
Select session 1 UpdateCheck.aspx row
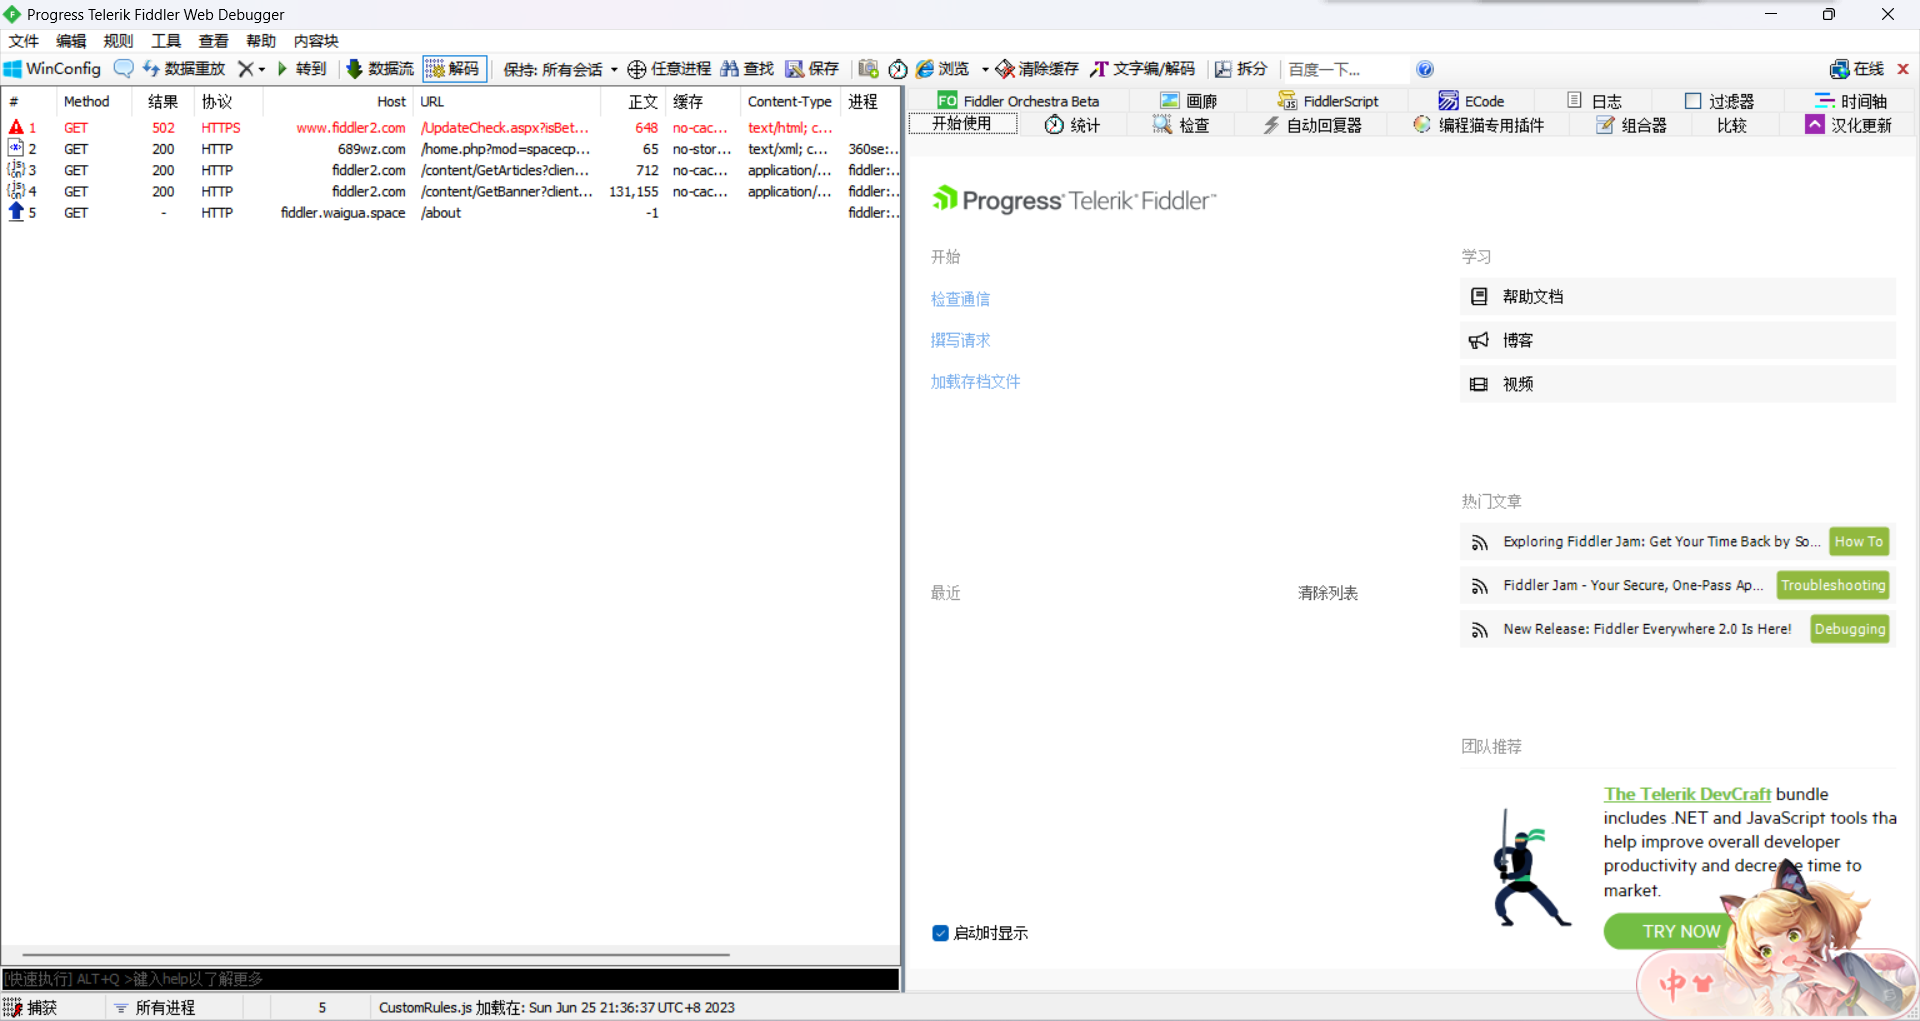click(x=450, y=128)
